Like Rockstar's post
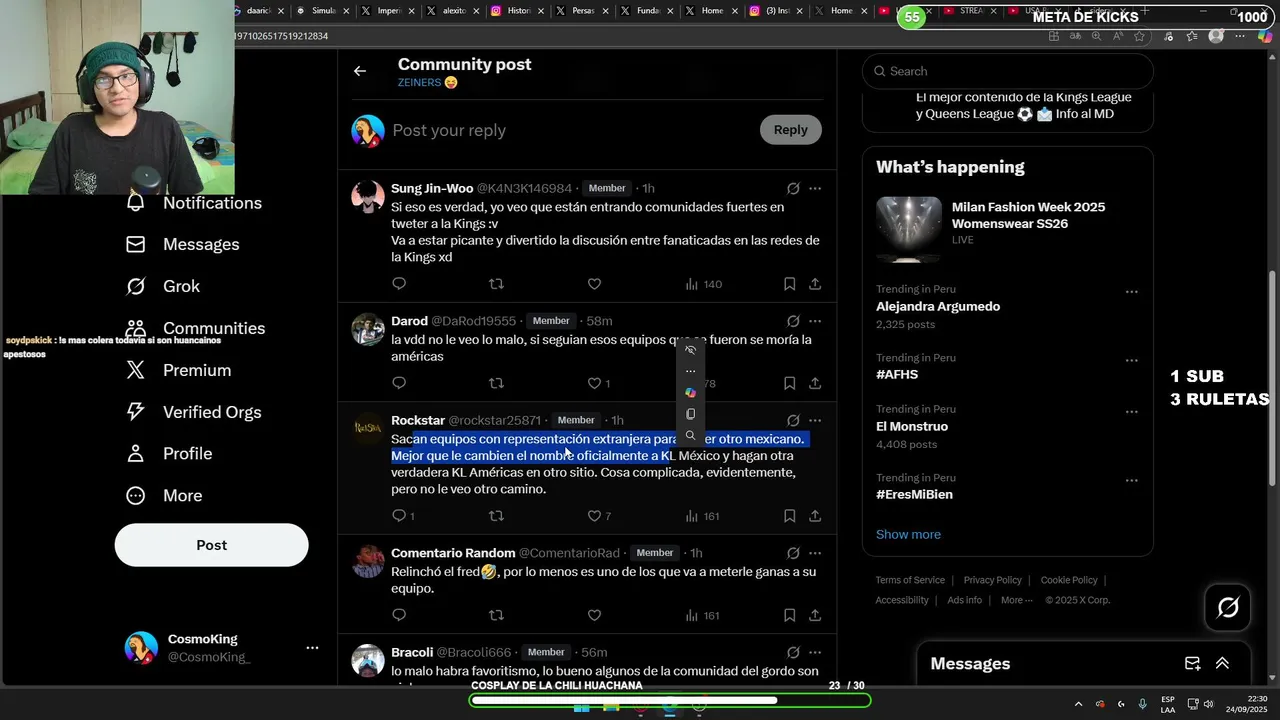1280x720 pixels. point(598,516)
